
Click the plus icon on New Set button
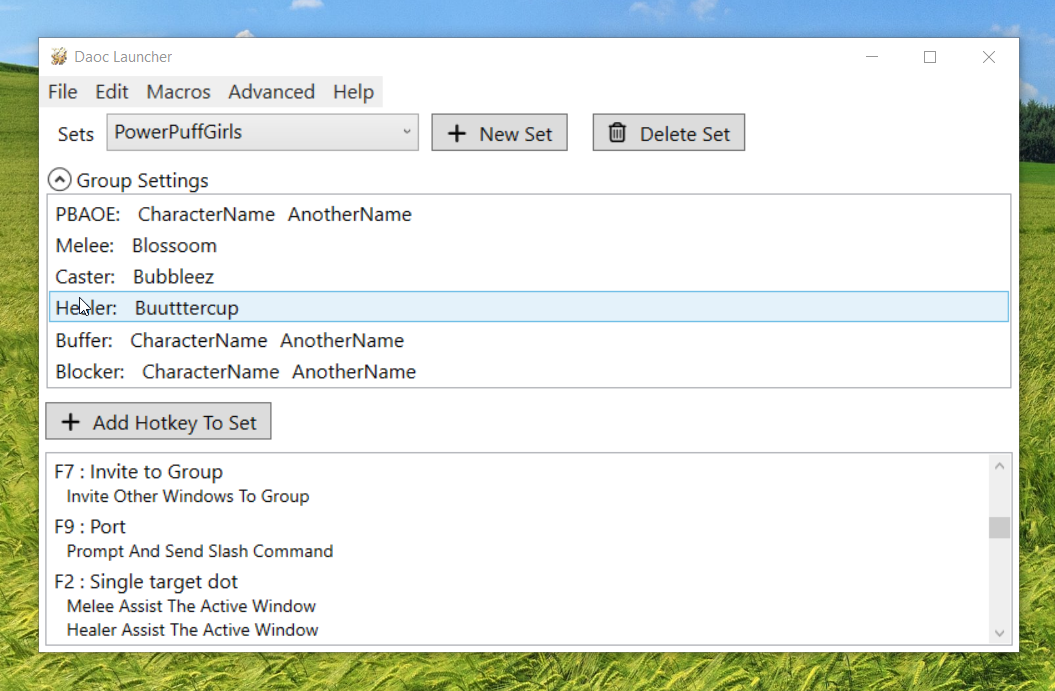457,132
